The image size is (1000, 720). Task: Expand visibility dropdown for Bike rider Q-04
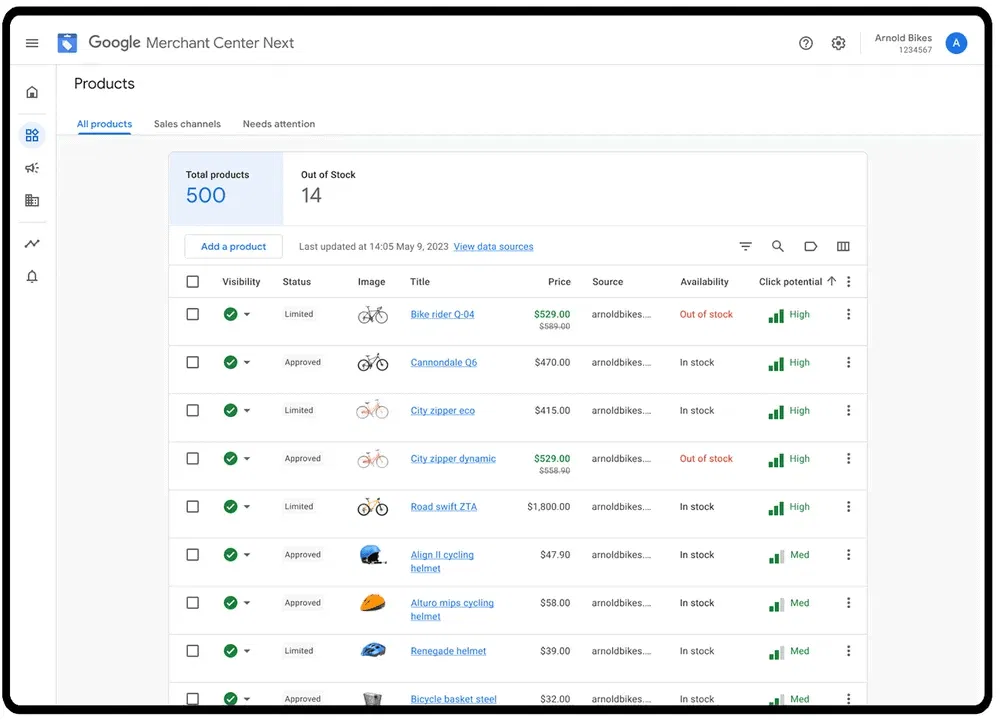[247, 314]
